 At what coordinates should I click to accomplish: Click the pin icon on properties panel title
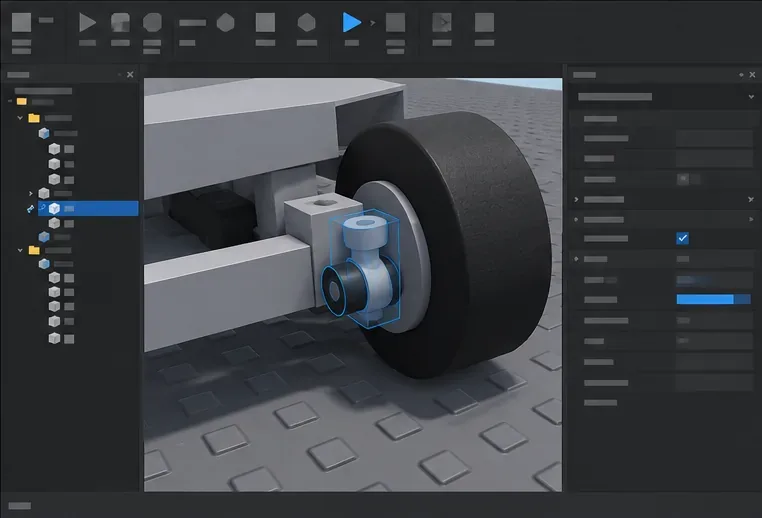[x=741, y=74]
